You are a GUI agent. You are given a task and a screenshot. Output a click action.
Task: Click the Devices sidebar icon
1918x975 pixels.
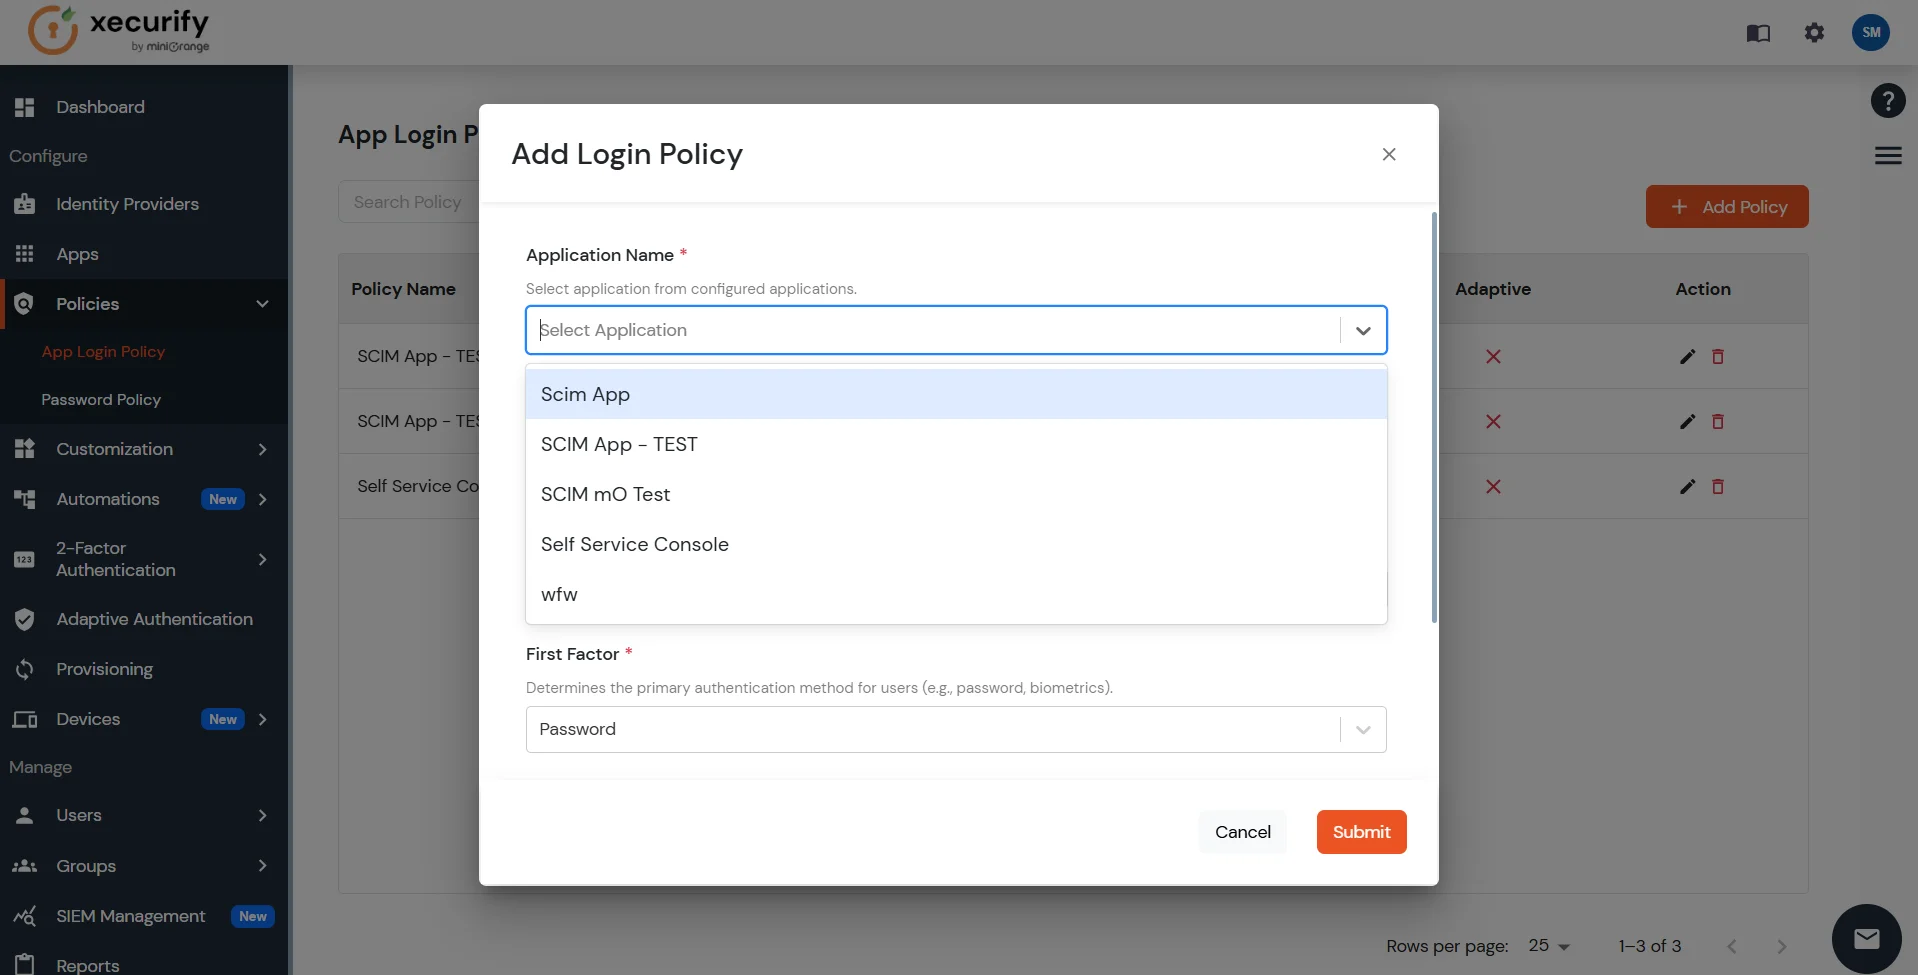[25, 719]
